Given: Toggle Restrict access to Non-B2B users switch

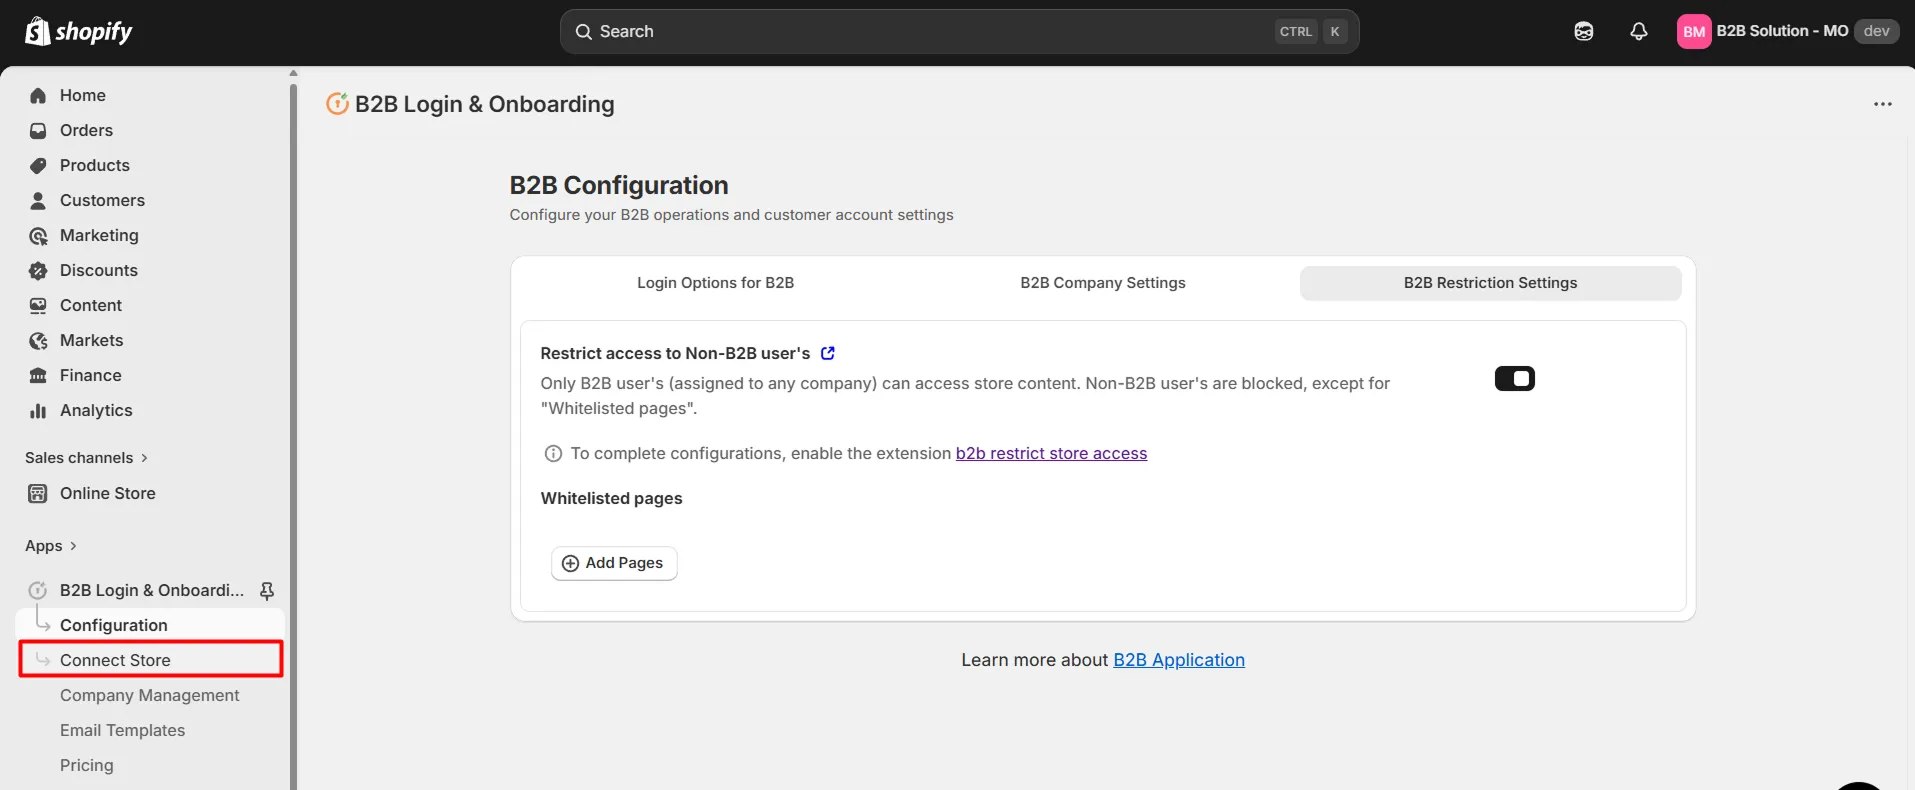Looking at the screenshot, I should click(1514, 379).
